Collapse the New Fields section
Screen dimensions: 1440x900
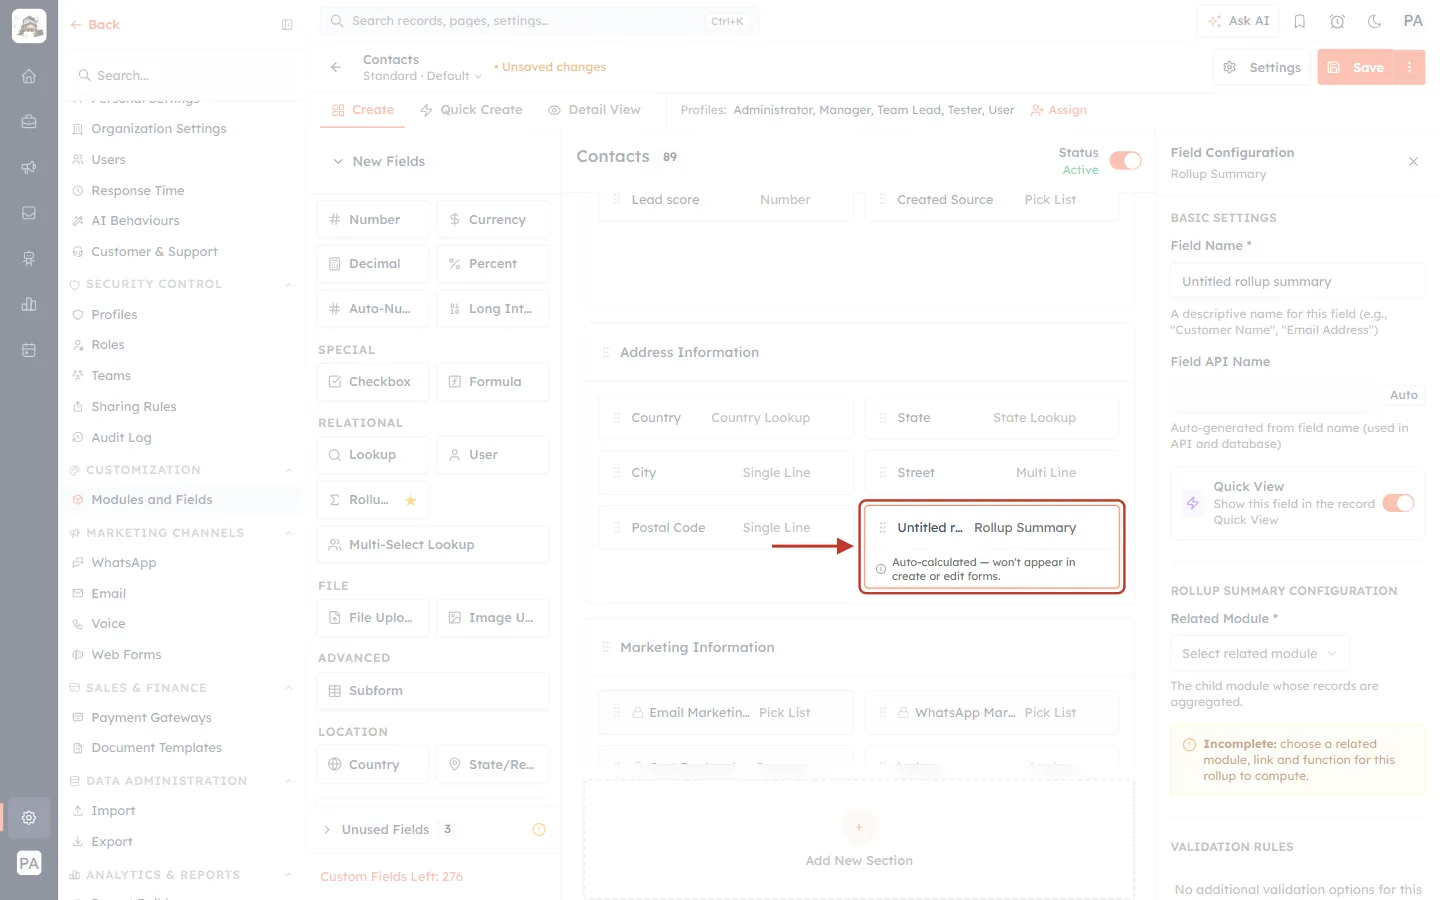pos(338,161)
